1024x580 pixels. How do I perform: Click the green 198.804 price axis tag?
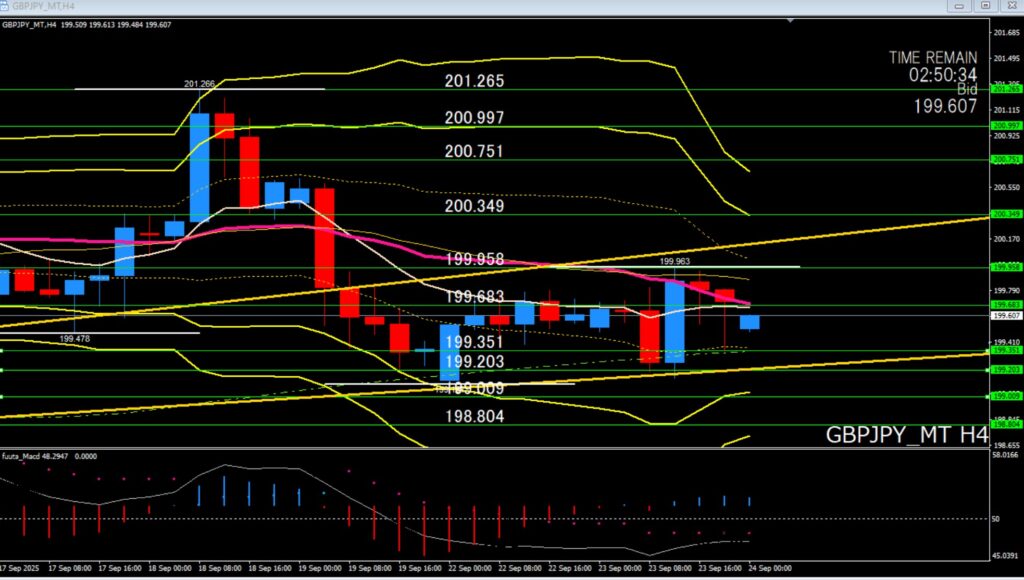pos(1004,424)
